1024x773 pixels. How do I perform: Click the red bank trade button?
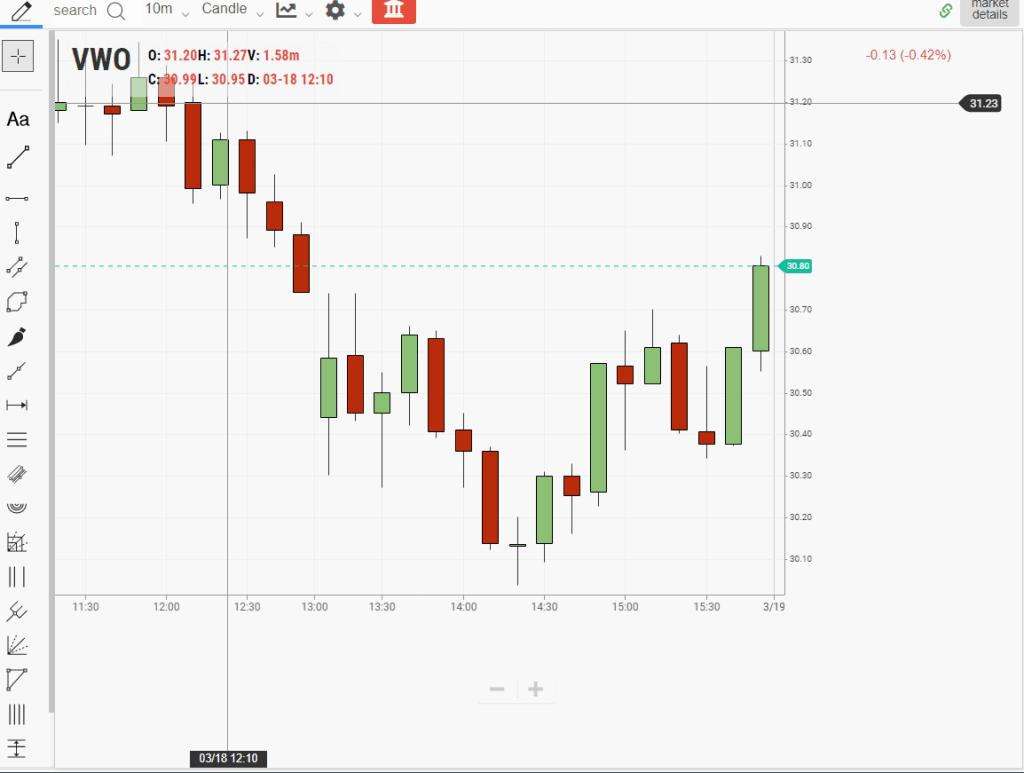(393, 11)
